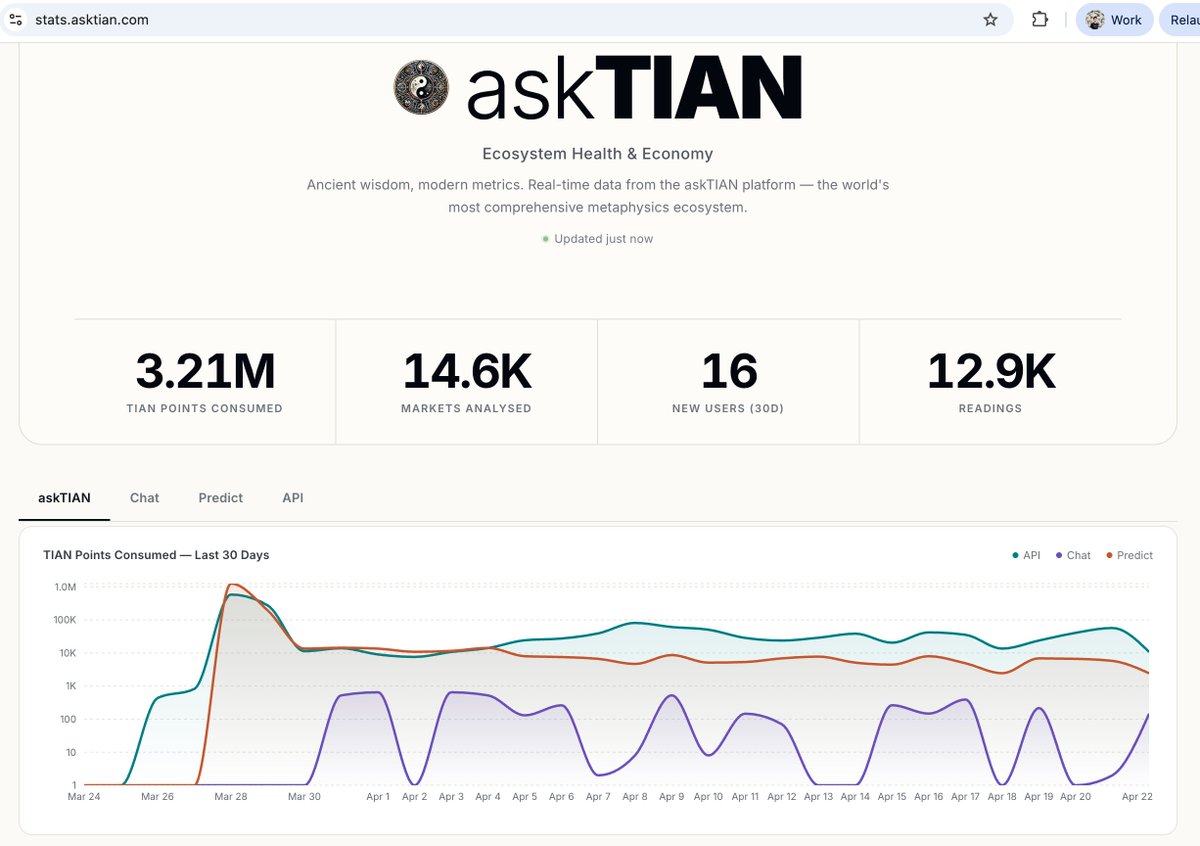Click the TIAN POINTS CONSUMED label
Viewport: 1200px width, 846px height.
coord(205,408)
